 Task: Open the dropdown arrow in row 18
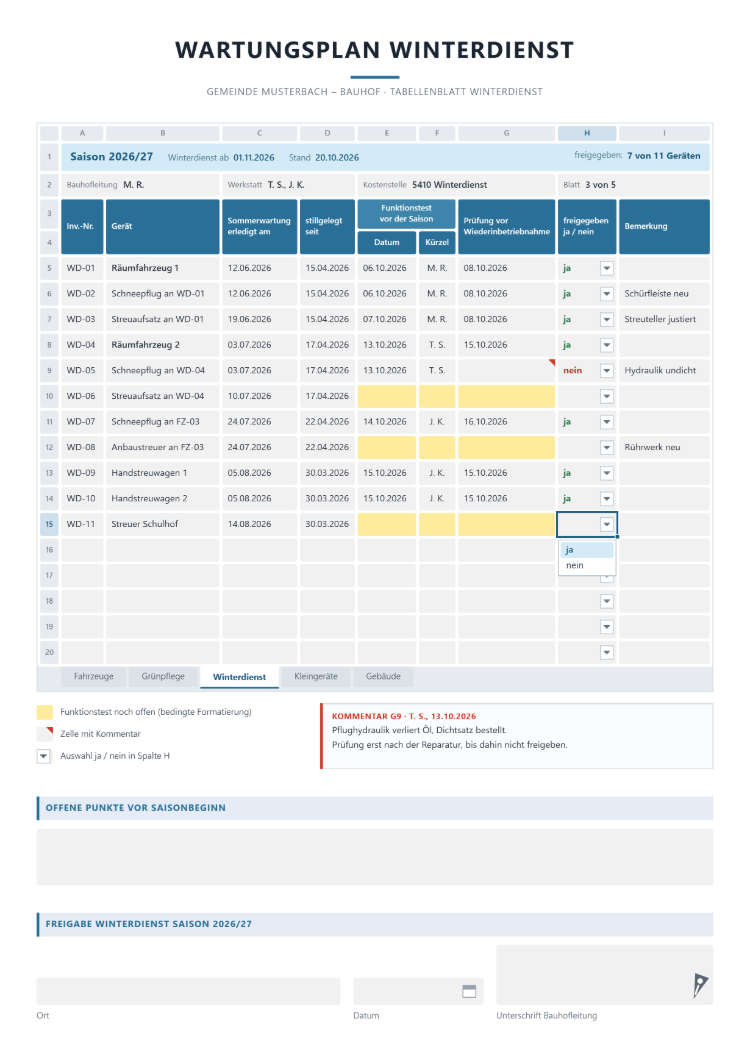[607, 601]
